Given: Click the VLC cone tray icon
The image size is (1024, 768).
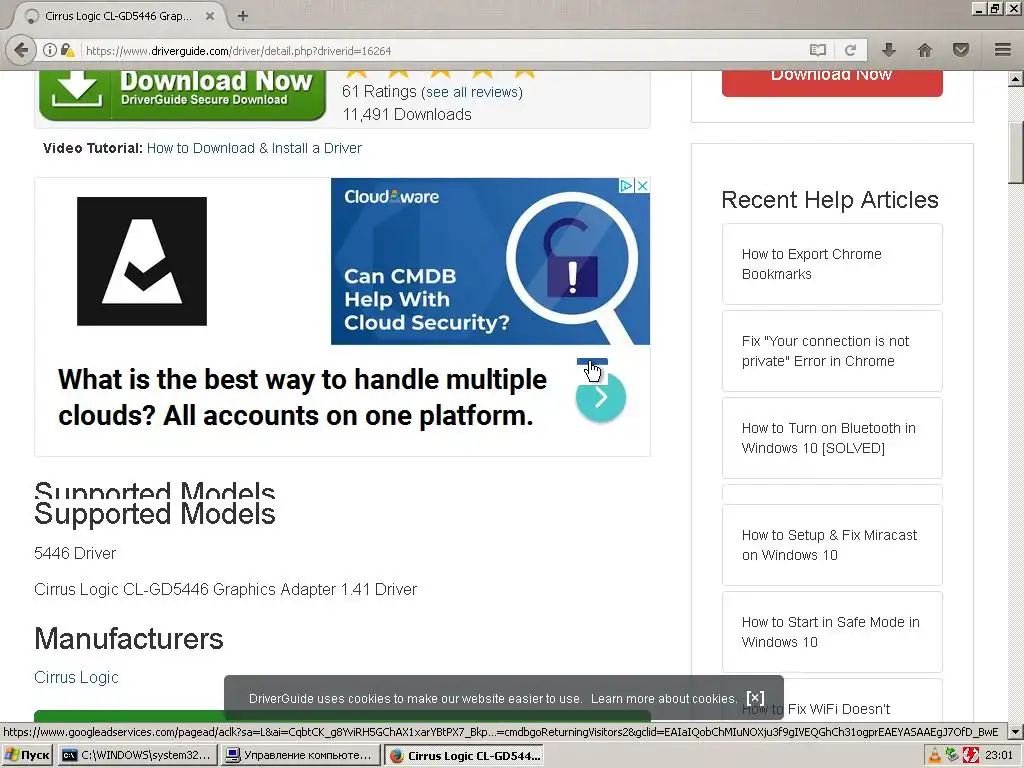Looking at the screenshot, I should pos(935,756).
